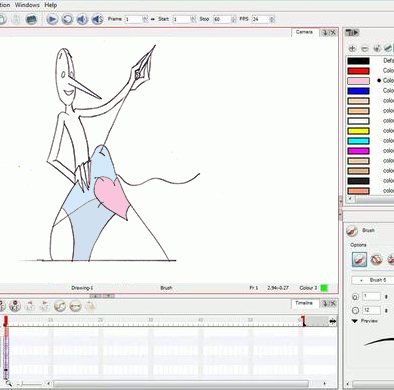Click the Camera view dock arrow icon
Image resolution: width=394 pixels, height=390 pixels.
click(x=325, y=32)
